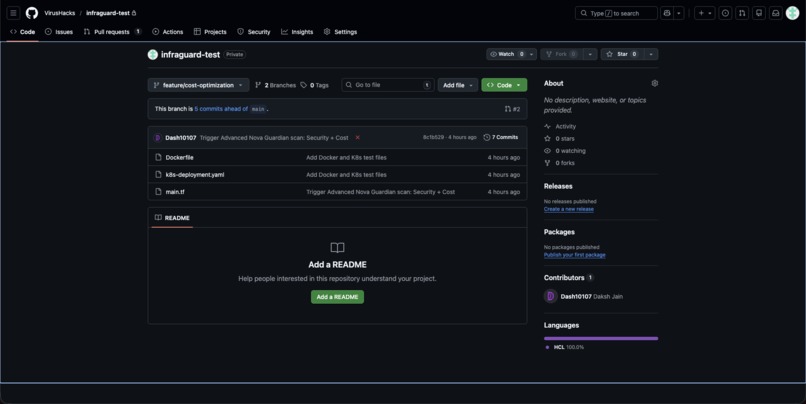Open Dockerfile's Add Docker and K8s commit message
The width and height of the screenshot is (806, 404).
[x=346, y=157]
